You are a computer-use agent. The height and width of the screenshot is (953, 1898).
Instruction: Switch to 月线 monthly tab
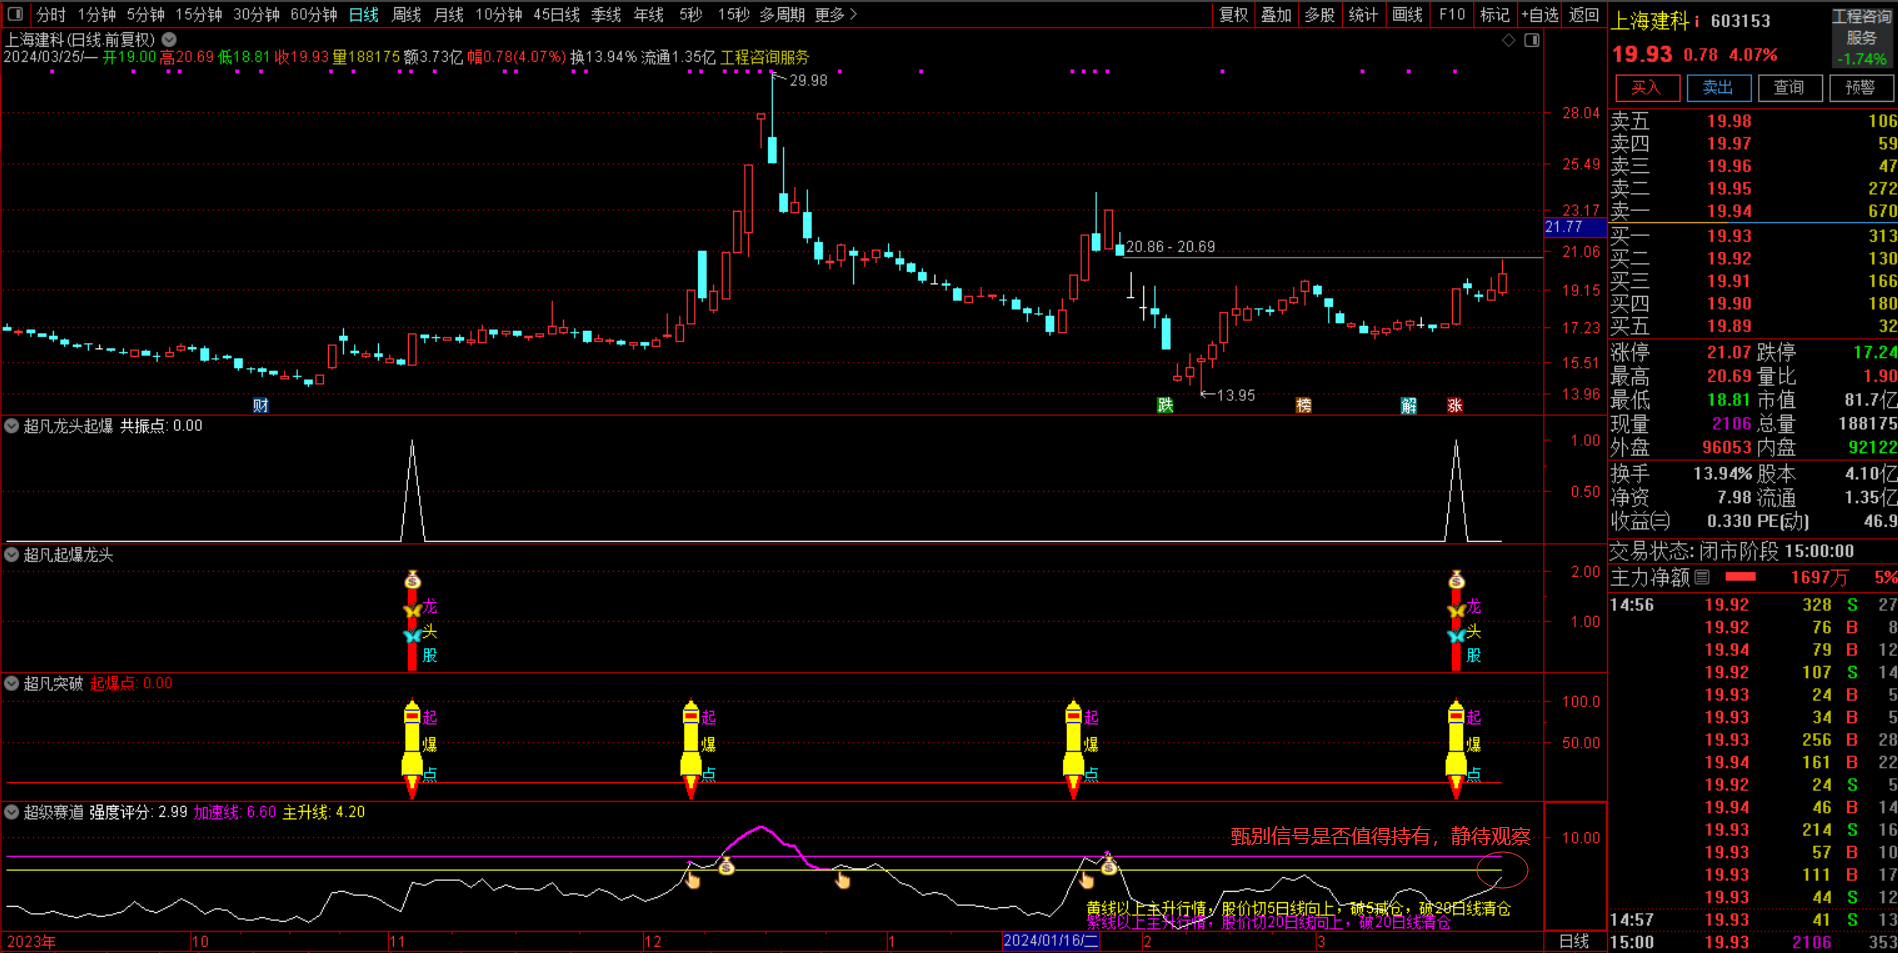click(x=449, y=15)
